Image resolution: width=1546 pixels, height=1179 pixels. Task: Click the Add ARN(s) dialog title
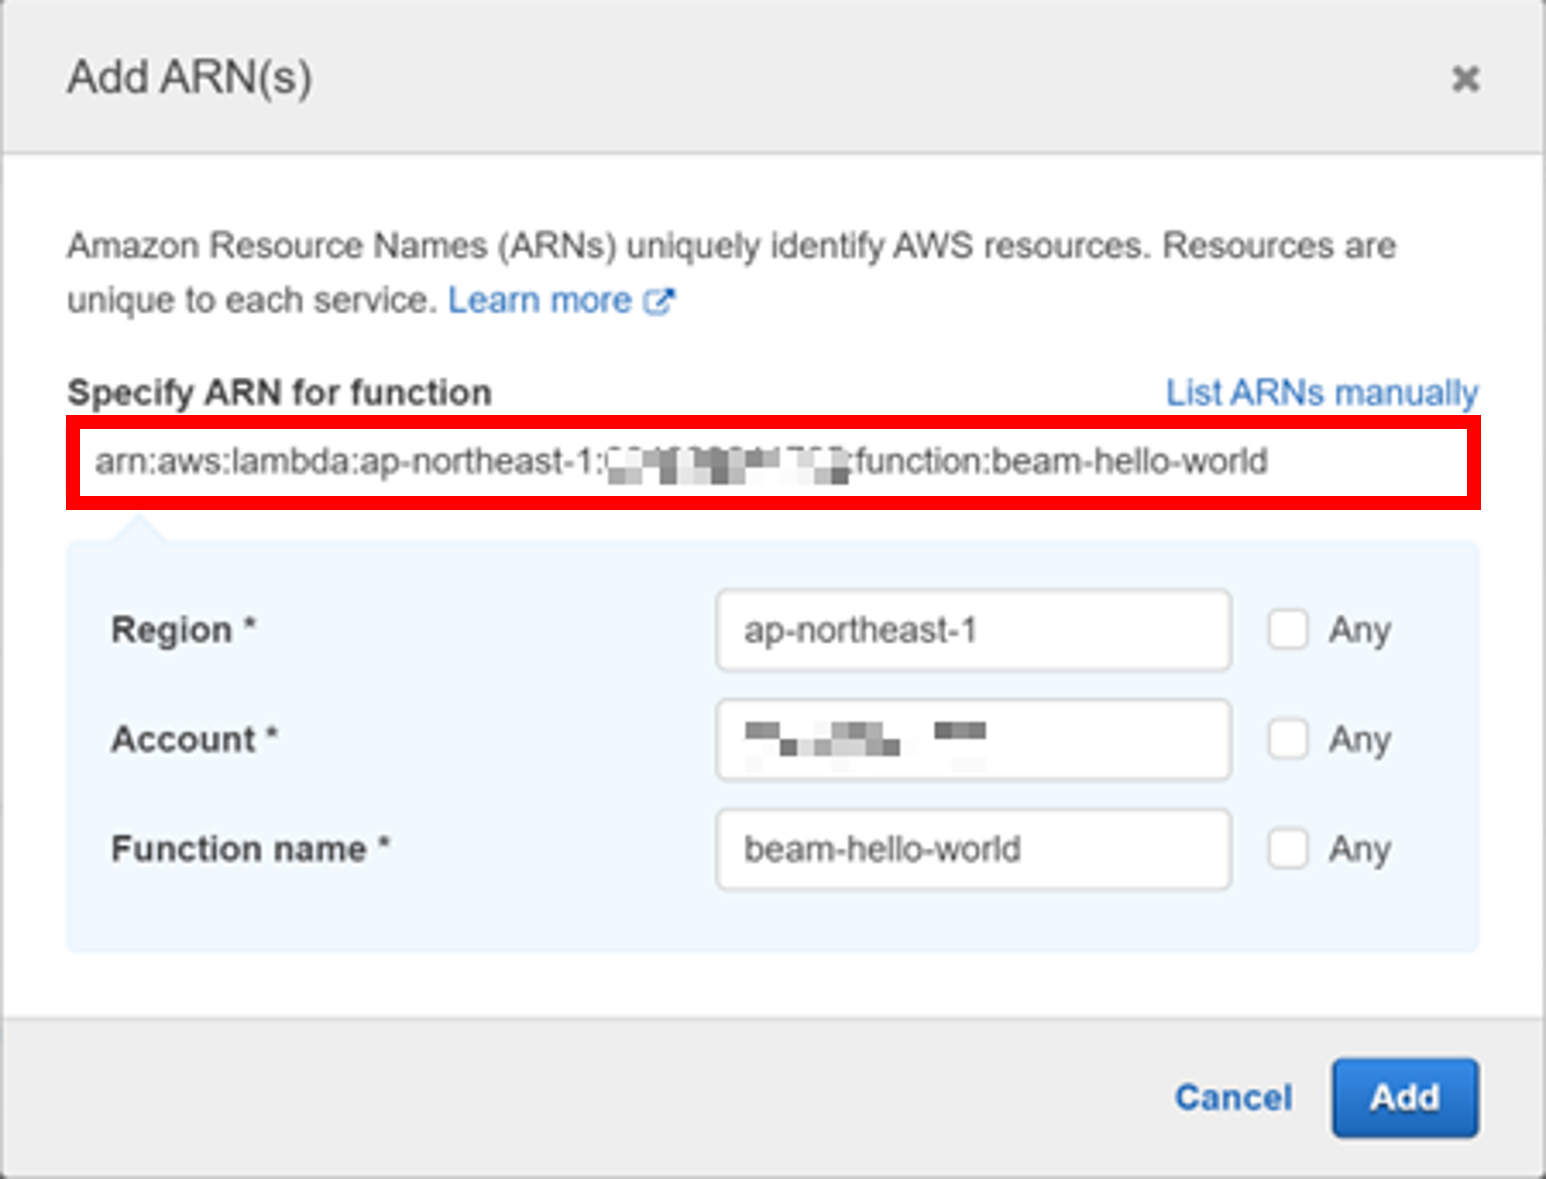click(x=190, y=78)
